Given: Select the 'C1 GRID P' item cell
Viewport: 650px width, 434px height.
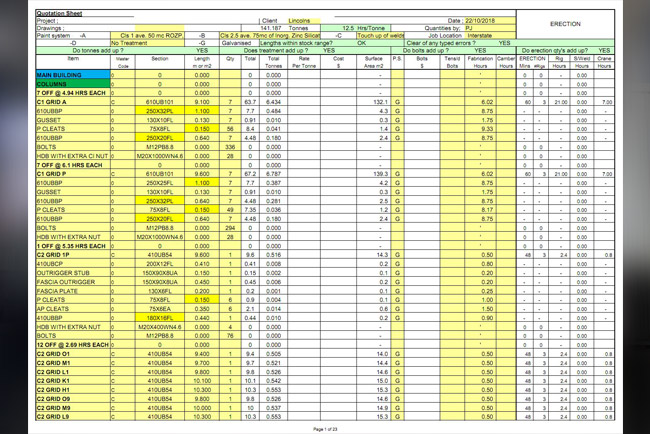Looking at the screenshot, I should [x=73, y=174].
